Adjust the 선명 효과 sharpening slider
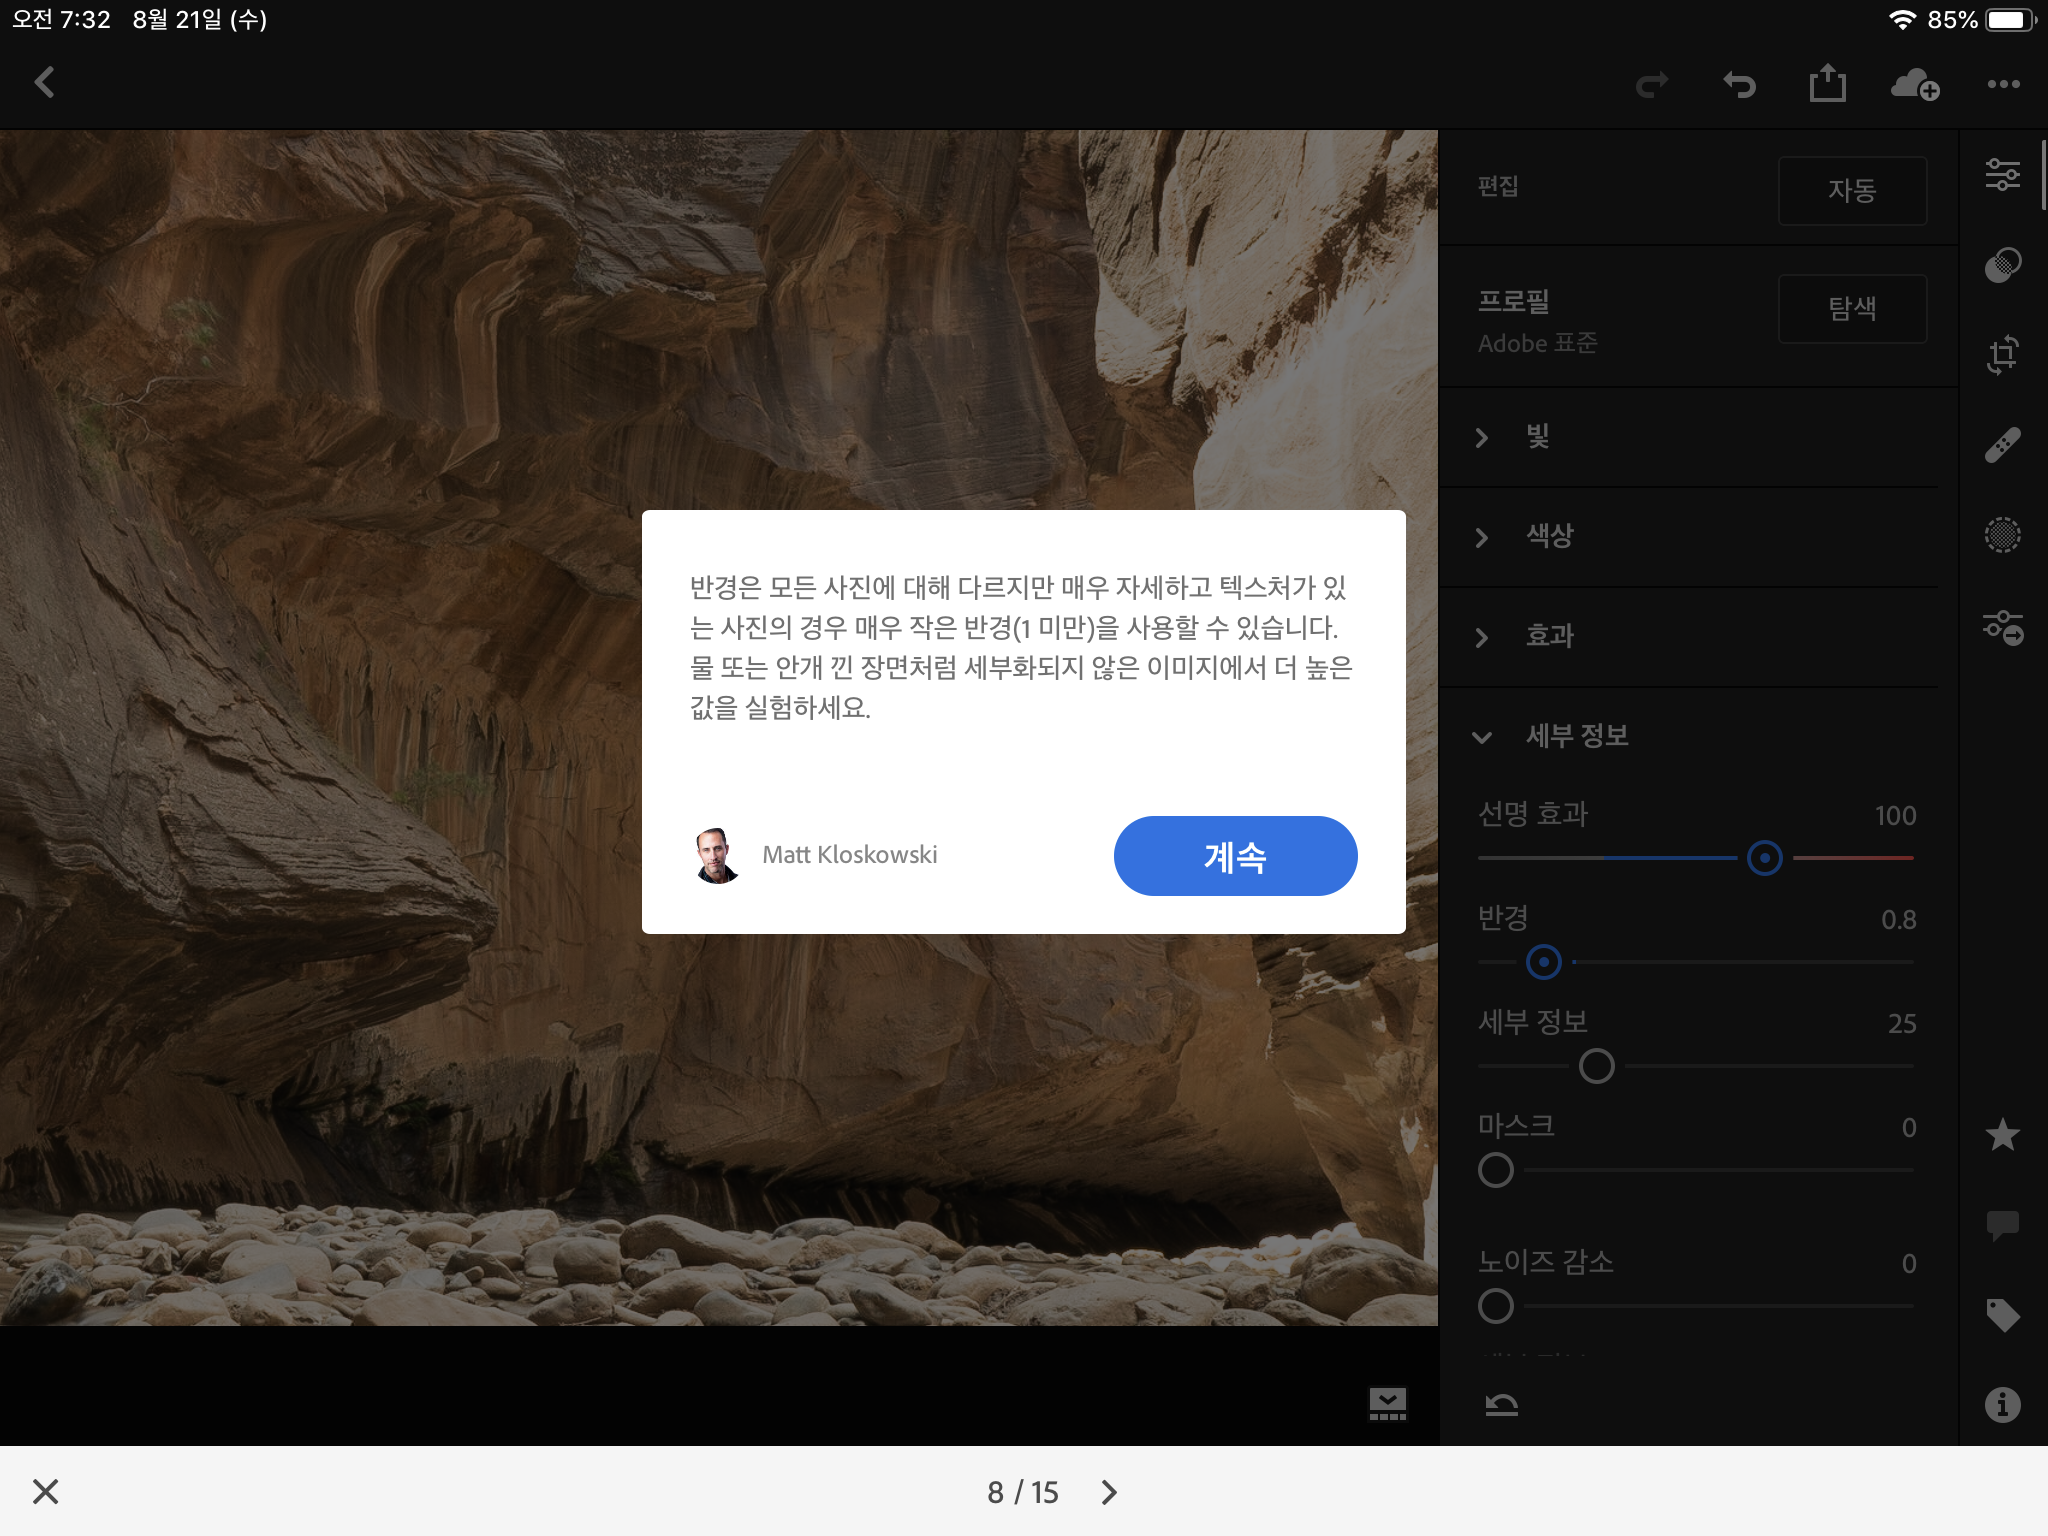The image size is (2048, 1536). click(1763, 858)
